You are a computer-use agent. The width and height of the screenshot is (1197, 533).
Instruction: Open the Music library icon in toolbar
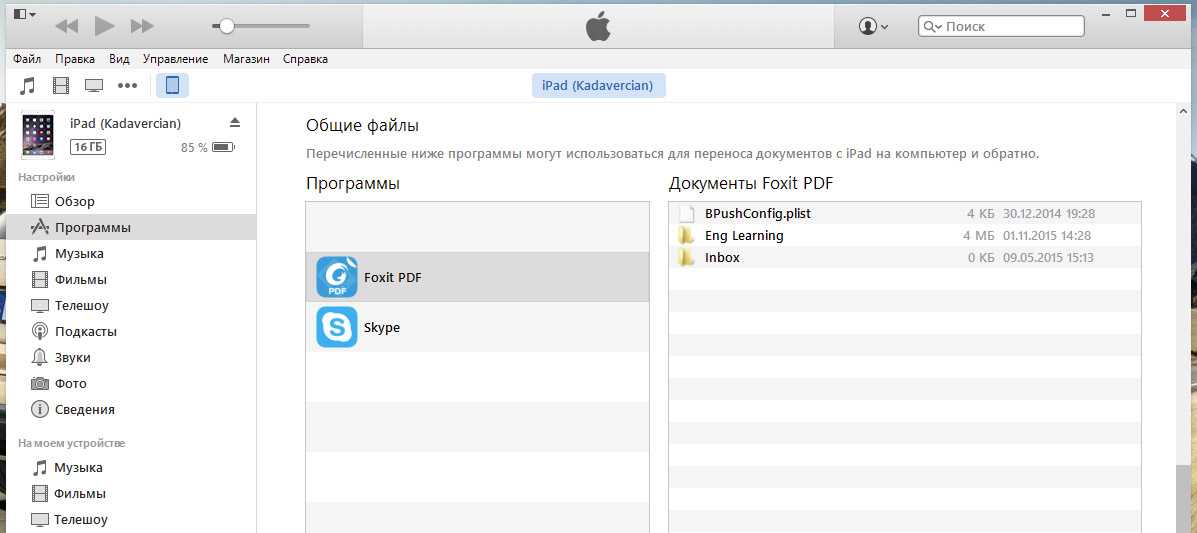28,85
